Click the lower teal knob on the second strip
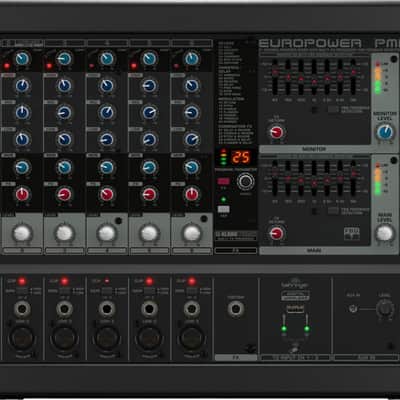Image resolution: width=400 pixels, height=400 pixels. pos(64,167)
